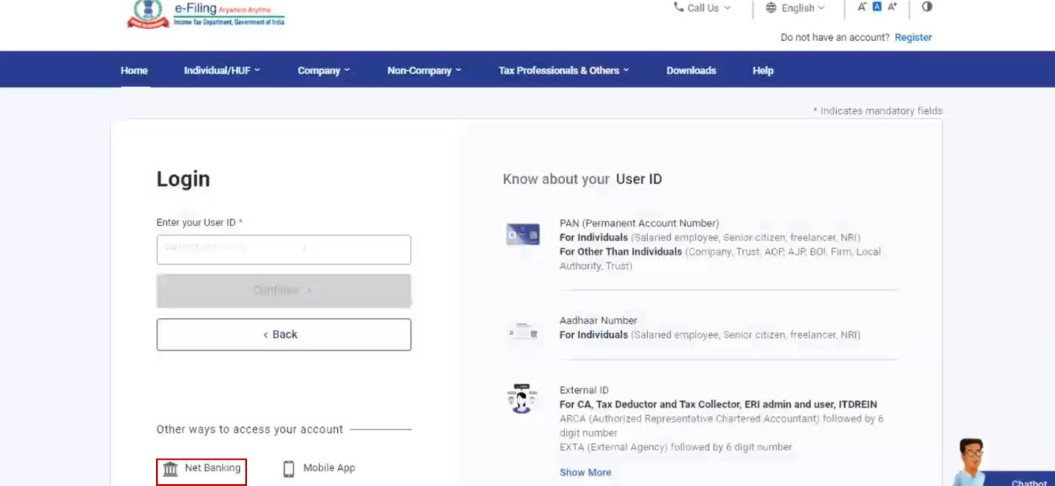Go to the Home tab
This screenshot has height=486, width=1055.
134,71
